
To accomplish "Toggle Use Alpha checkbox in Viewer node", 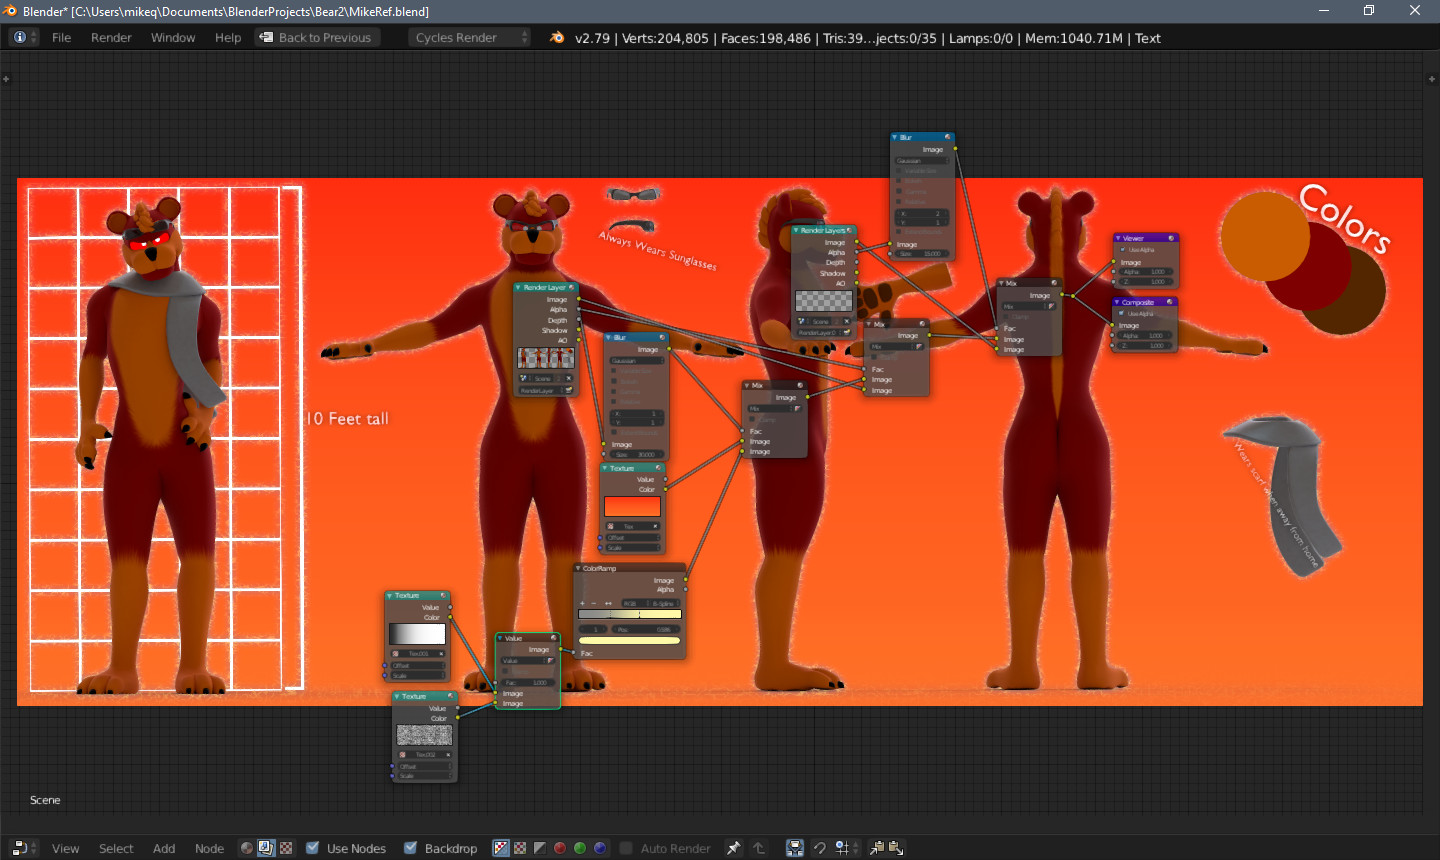I will tap(1123, 250).
